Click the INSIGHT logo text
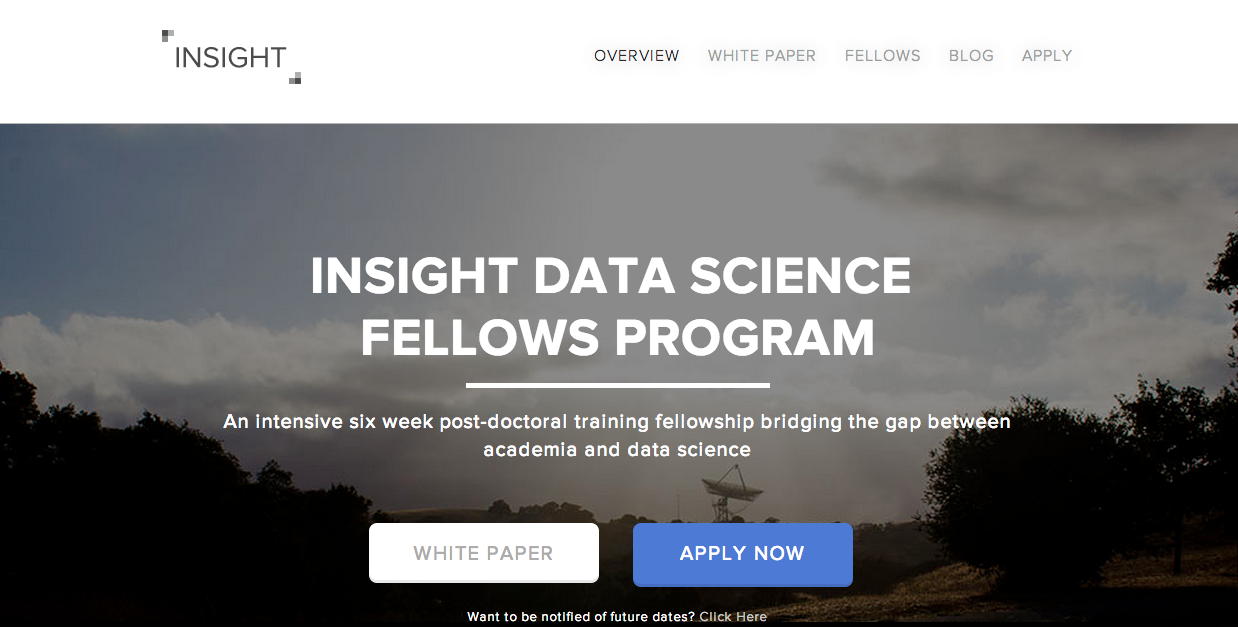The image size is (1238, 627). [230, 58]
